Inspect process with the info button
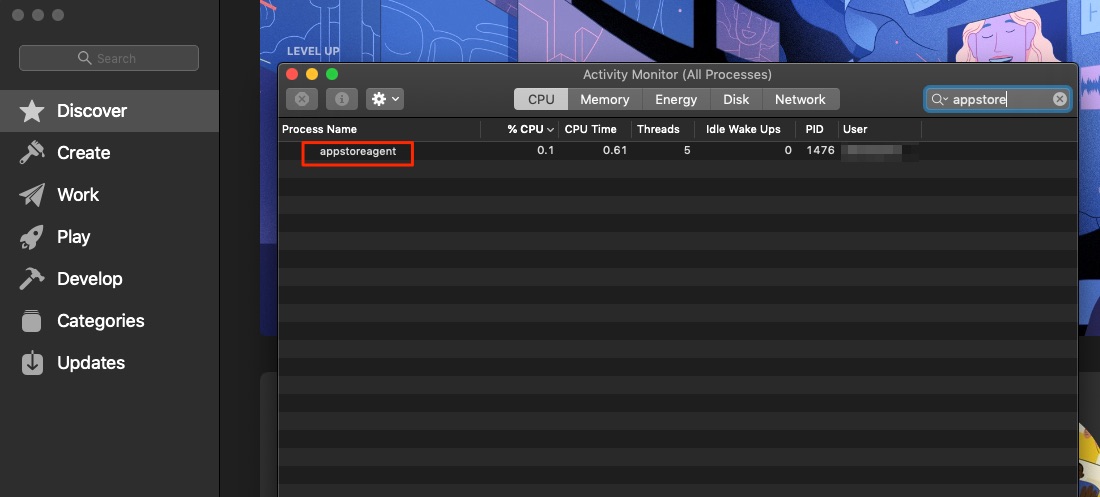The image size is (1100, 497). (342, 99)
